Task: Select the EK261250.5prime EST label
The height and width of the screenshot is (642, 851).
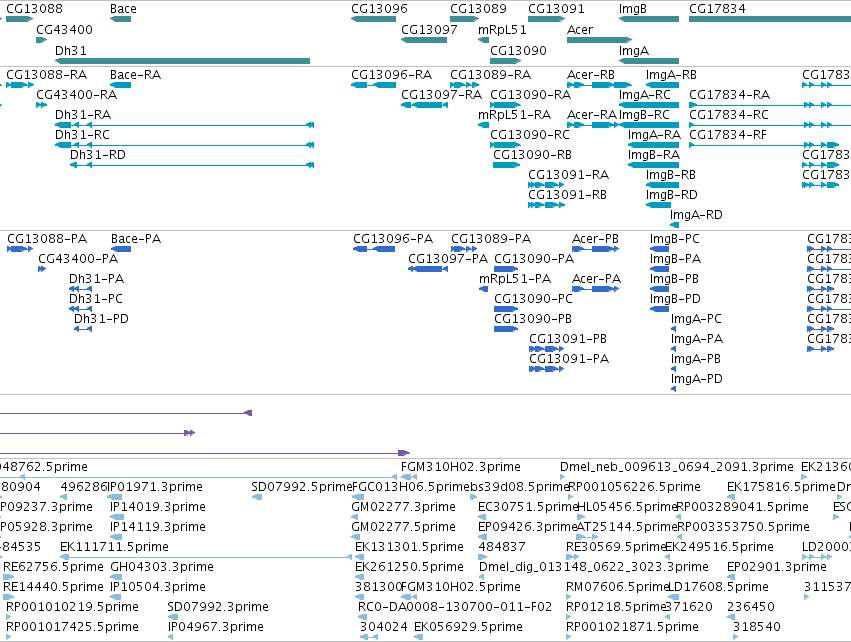Action: pyautogui.click(x=409, y=567)
